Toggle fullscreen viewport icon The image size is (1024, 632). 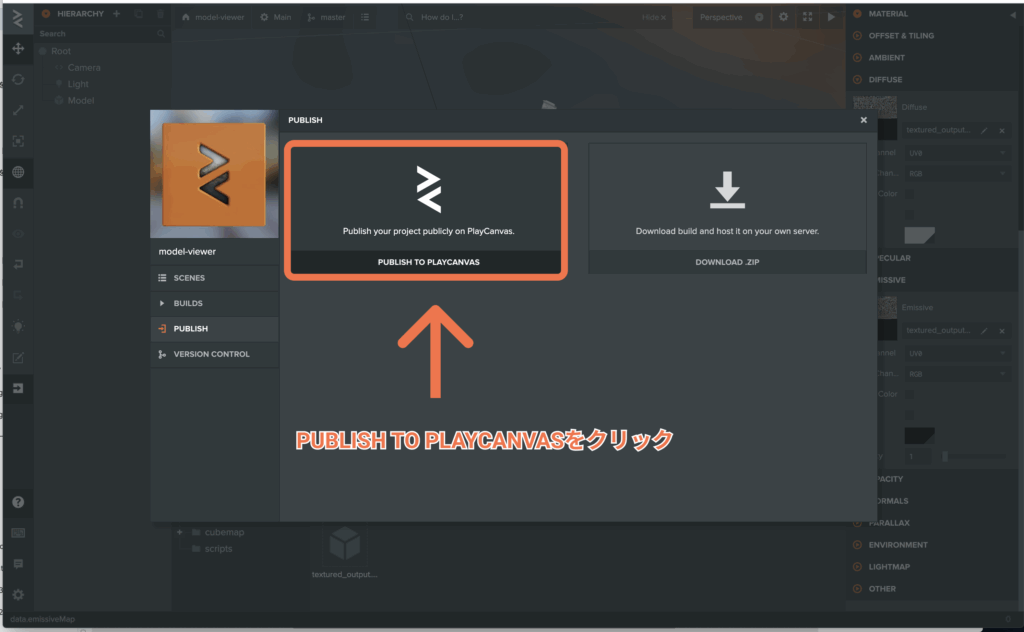pos(807,17)
